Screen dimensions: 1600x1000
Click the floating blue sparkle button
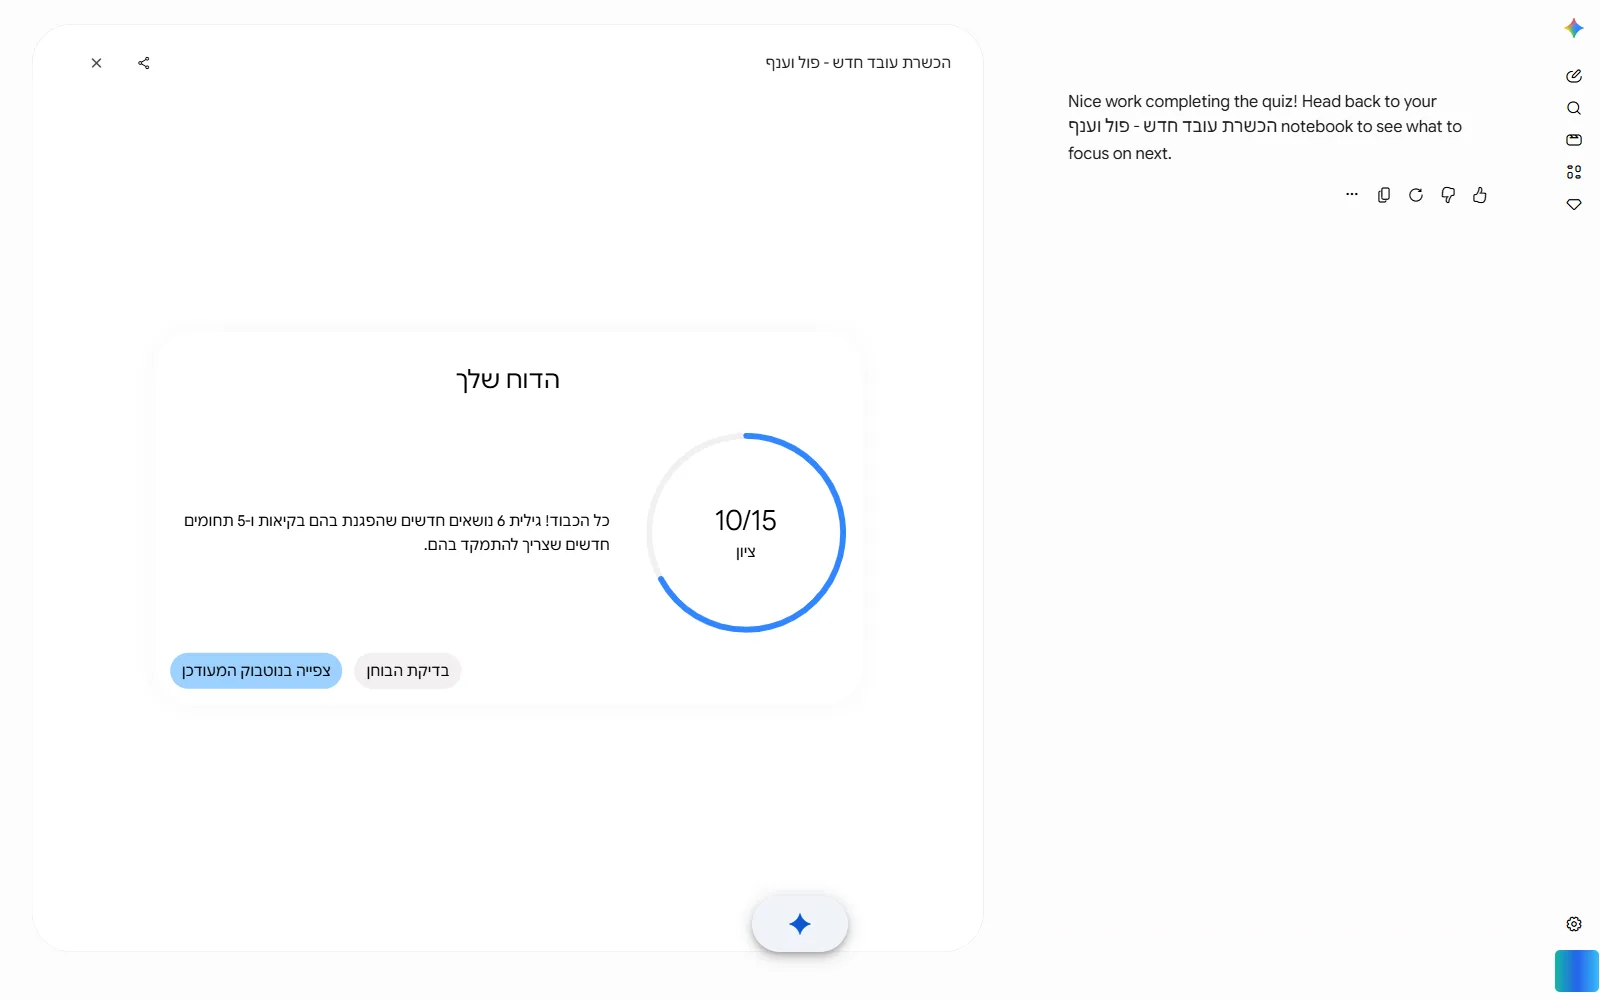click(800, 924)
